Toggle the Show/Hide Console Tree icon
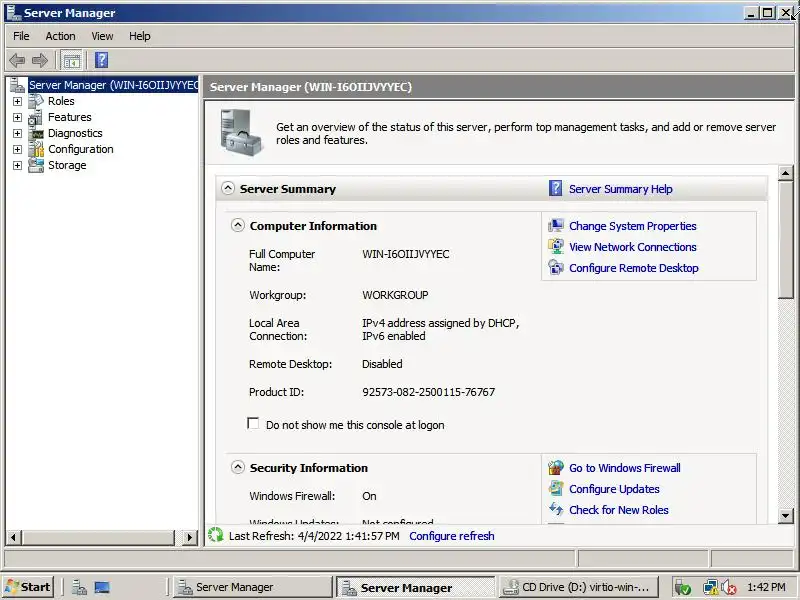Viewport: 800px width, 600px height. pos(71,60)
